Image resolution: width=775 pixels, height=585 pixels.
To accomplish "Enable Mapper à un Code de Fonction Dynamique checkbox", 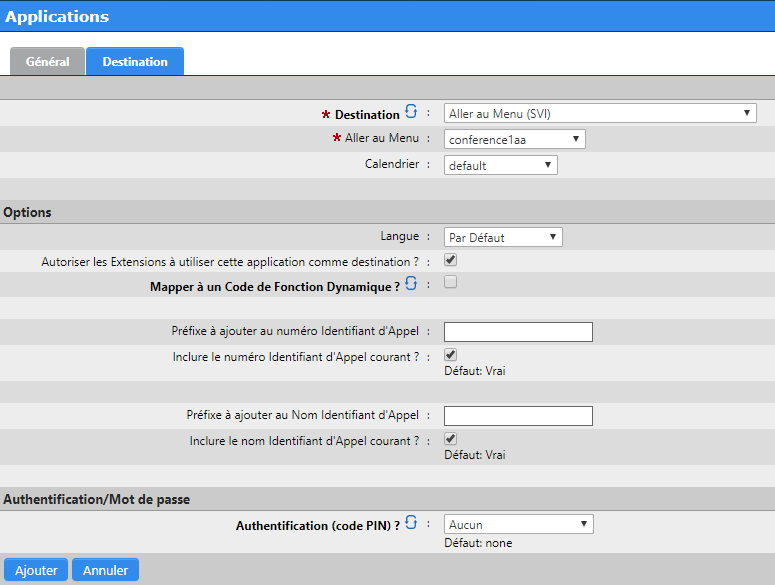I will [450, 282].
